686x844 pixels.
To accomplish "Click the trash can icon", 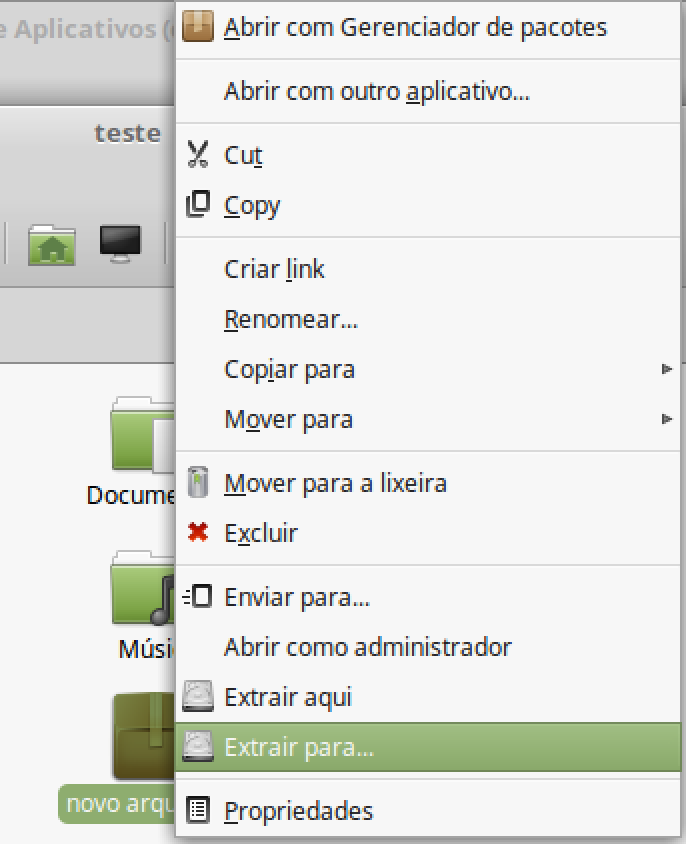I will click(x=198, y=483).
